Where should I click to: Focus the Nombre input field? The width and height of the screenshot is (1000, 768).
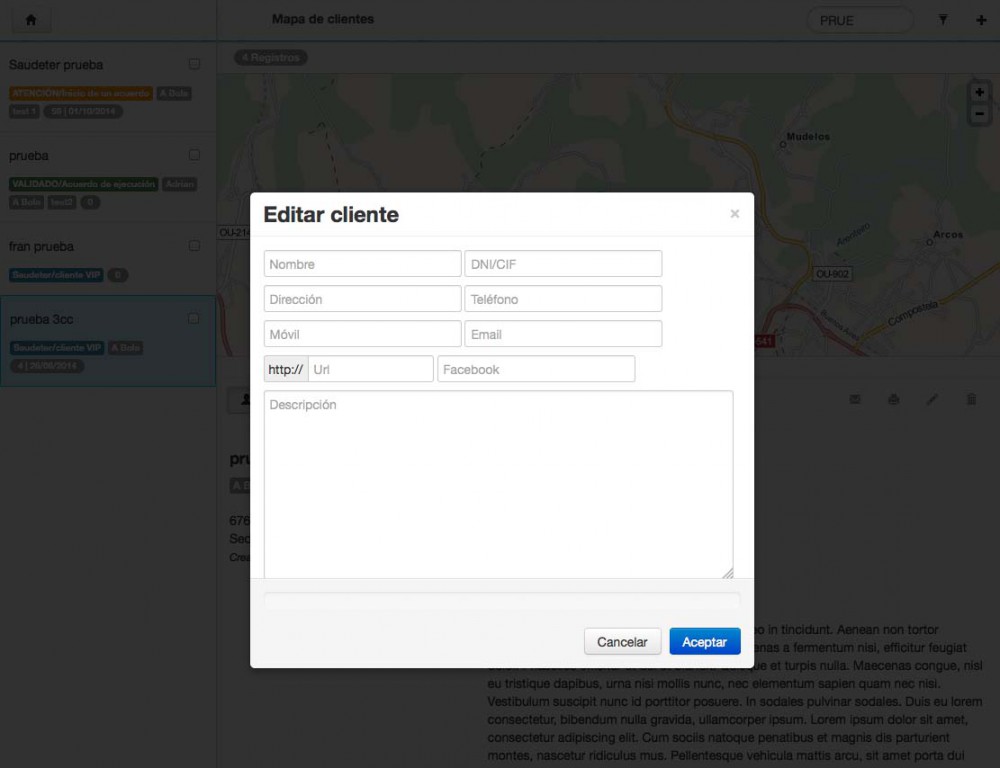(362, 264)
